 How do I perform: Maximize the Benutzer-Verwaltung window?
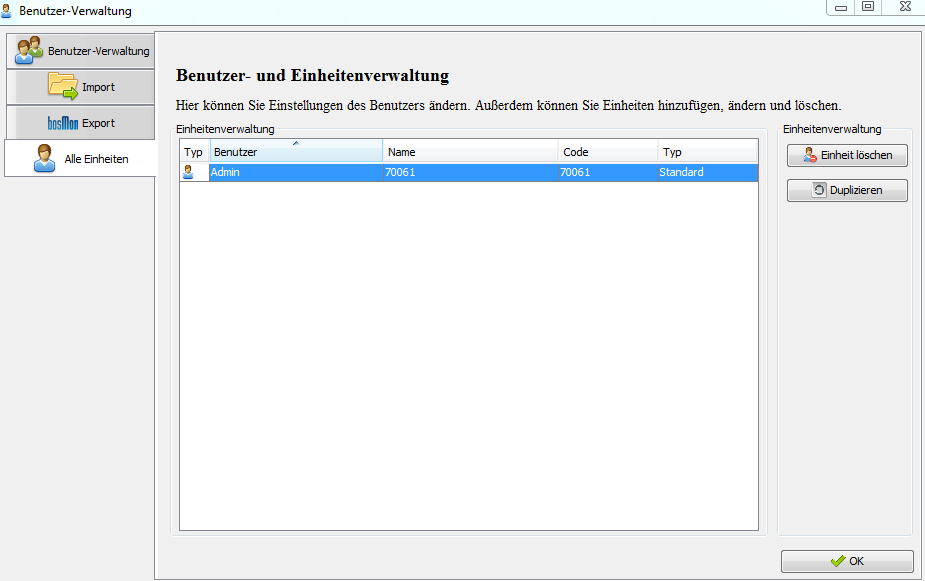tap(868, 7)
